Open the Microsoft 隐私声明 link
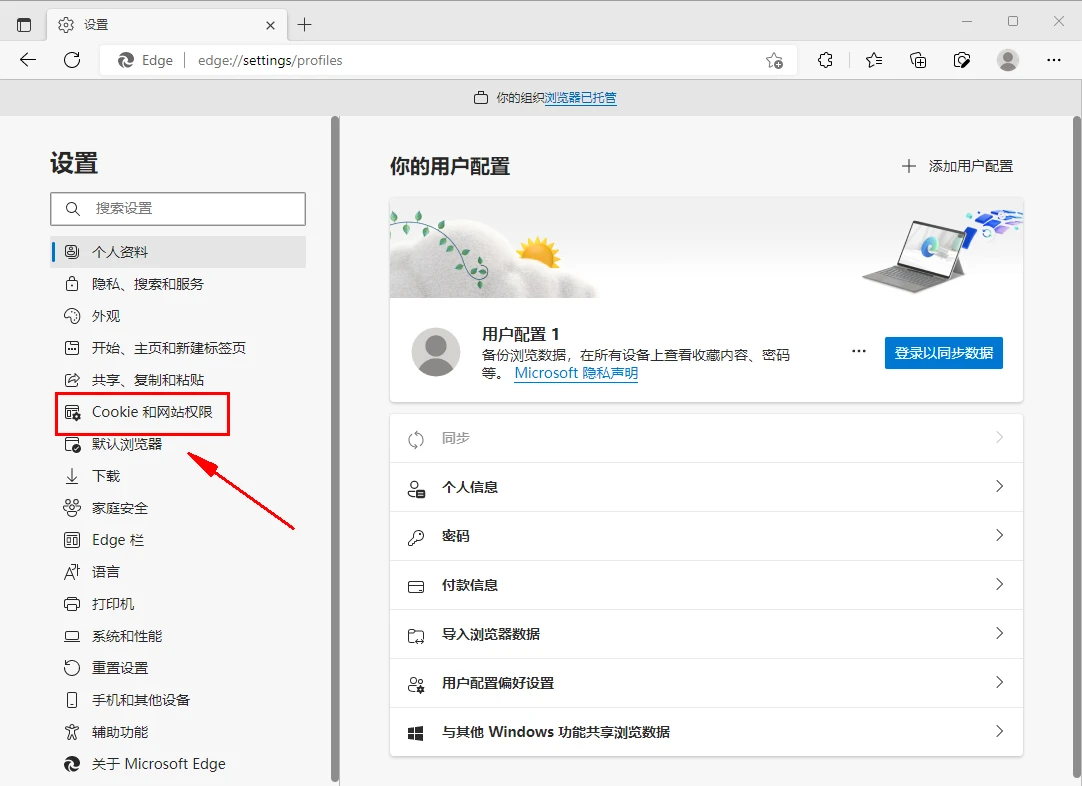Viewport: 1082px width, 786px height. point(576,373)
